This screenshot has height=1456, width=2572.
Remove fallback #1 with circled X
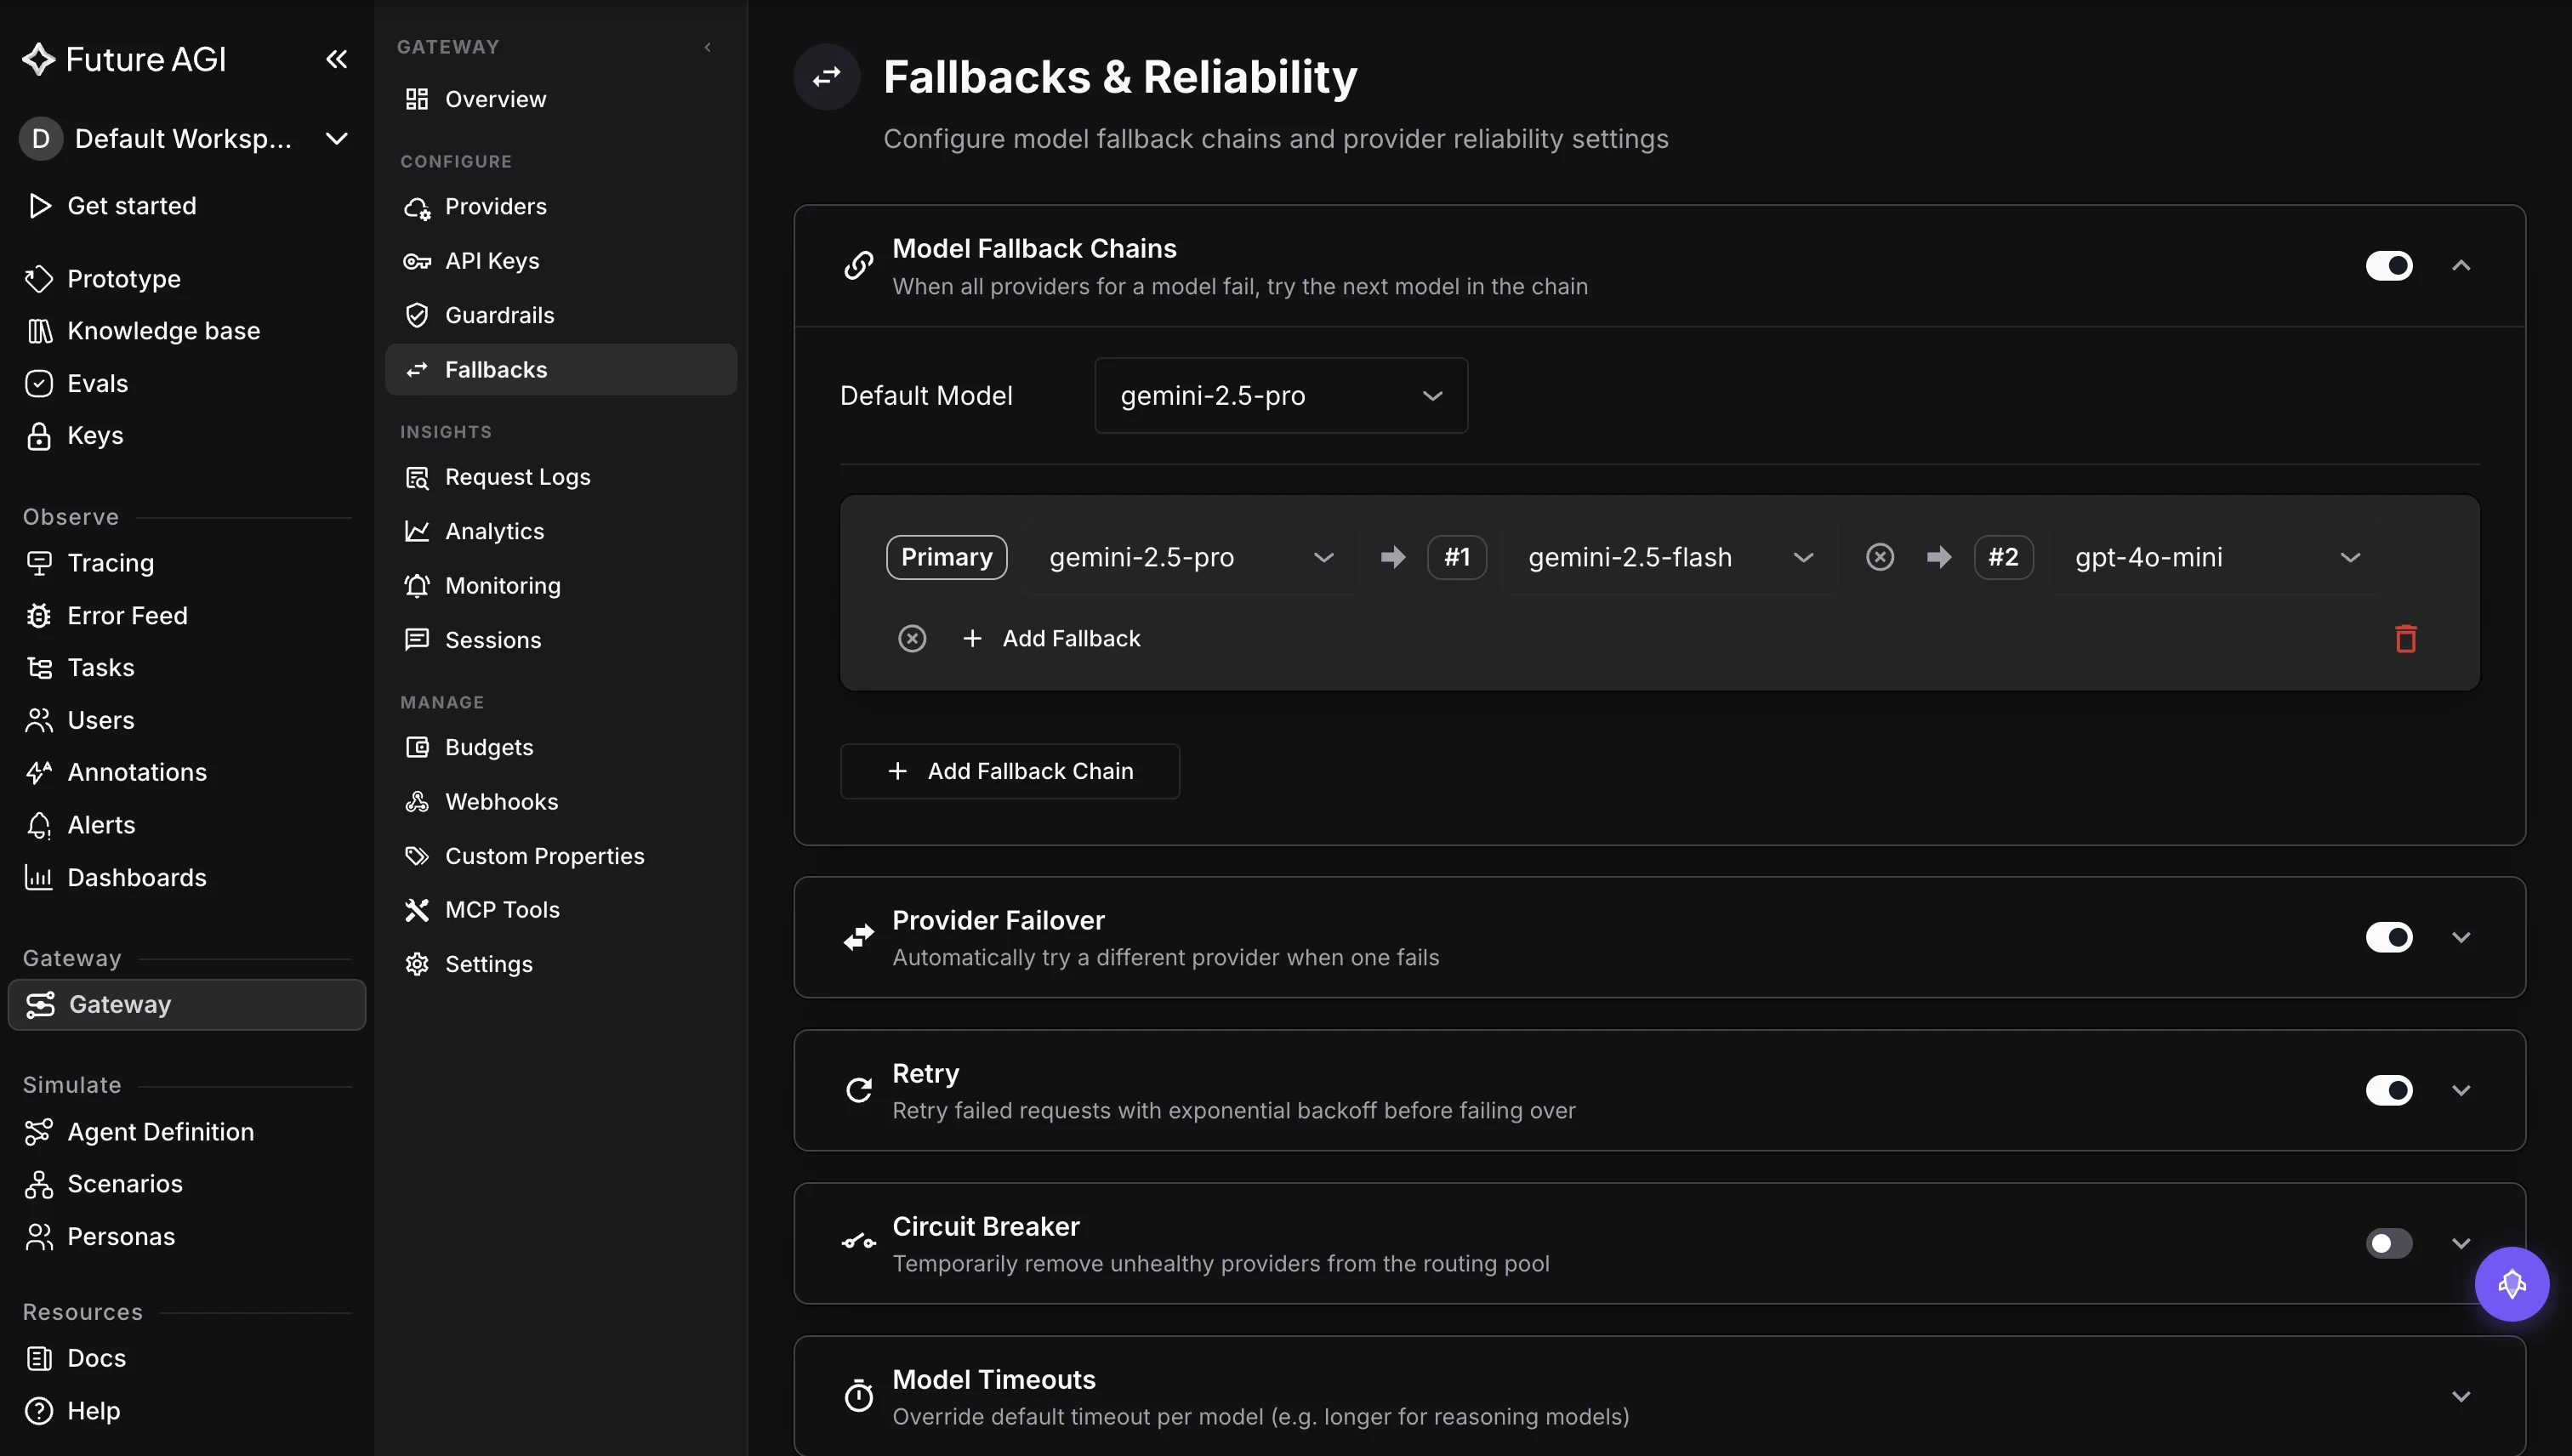click(x=1880, y=557)
